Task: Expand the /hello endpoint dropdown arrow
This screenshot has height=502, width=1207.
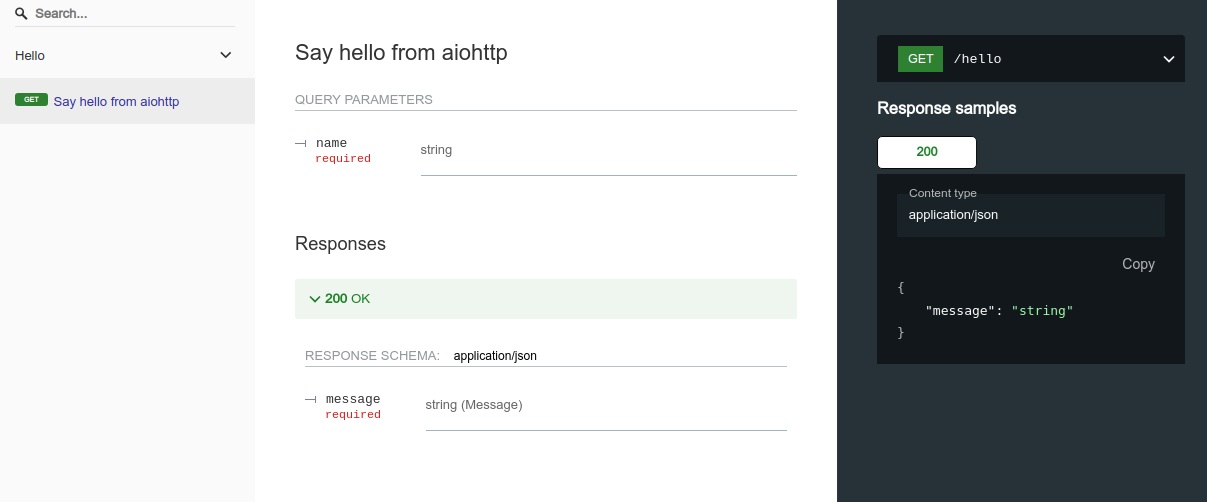Action: [x=1168, y=59]
